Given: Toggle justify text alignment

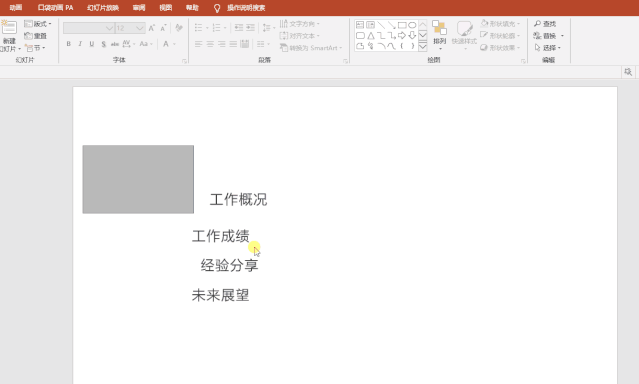Looking at the screenshot, I should 233,44.
